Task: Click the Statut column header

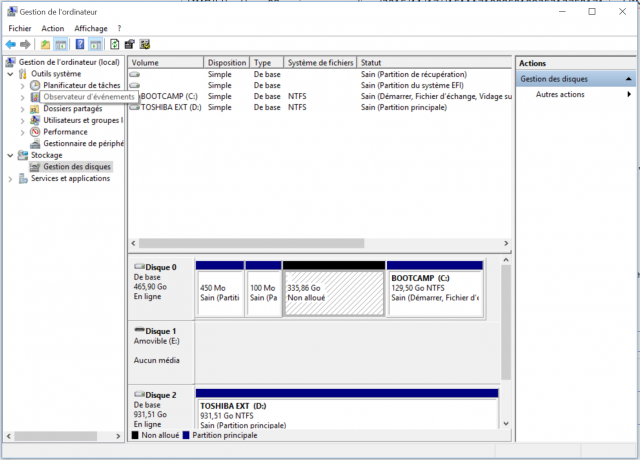Action: click(x=371, y=63)
